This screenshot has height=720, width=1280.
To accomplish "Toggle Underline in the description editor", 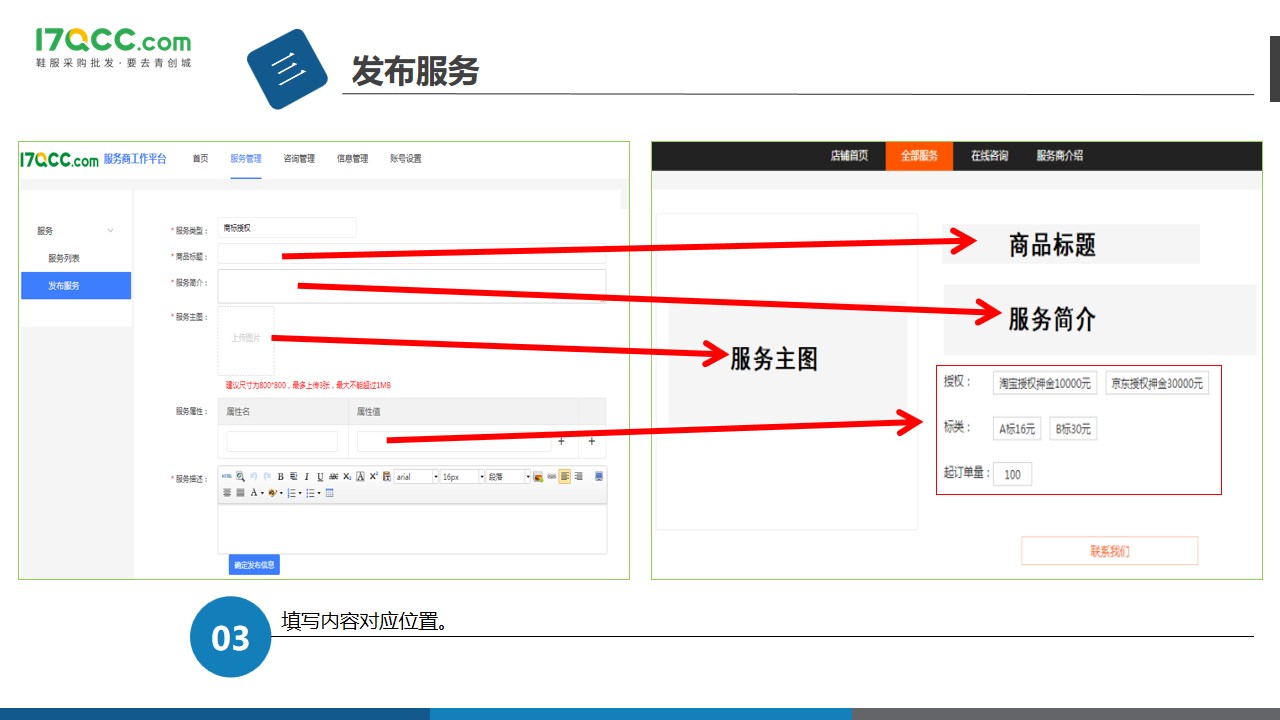I will (x=320, y=477).
